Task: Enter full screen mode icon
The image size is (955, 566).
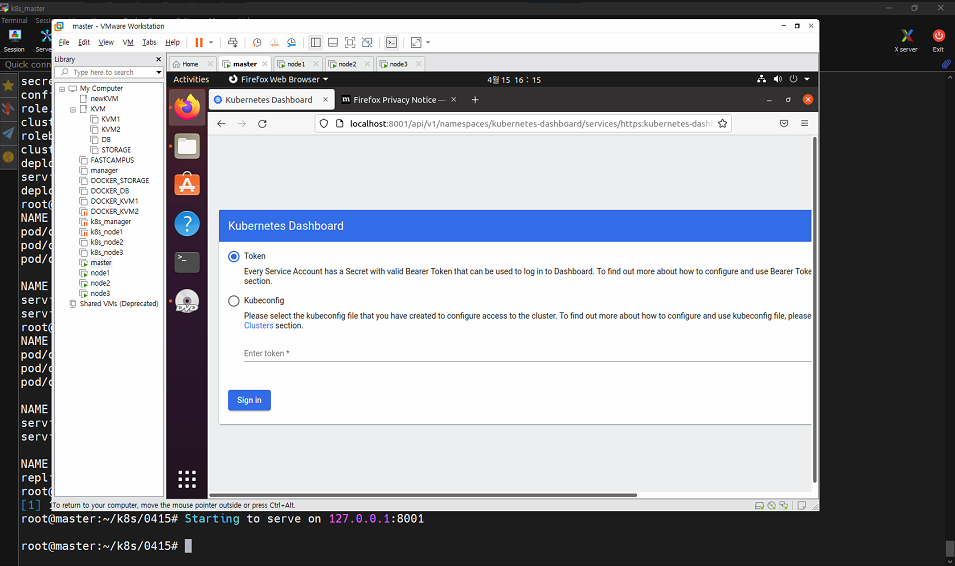Action: tap(350, 43)
